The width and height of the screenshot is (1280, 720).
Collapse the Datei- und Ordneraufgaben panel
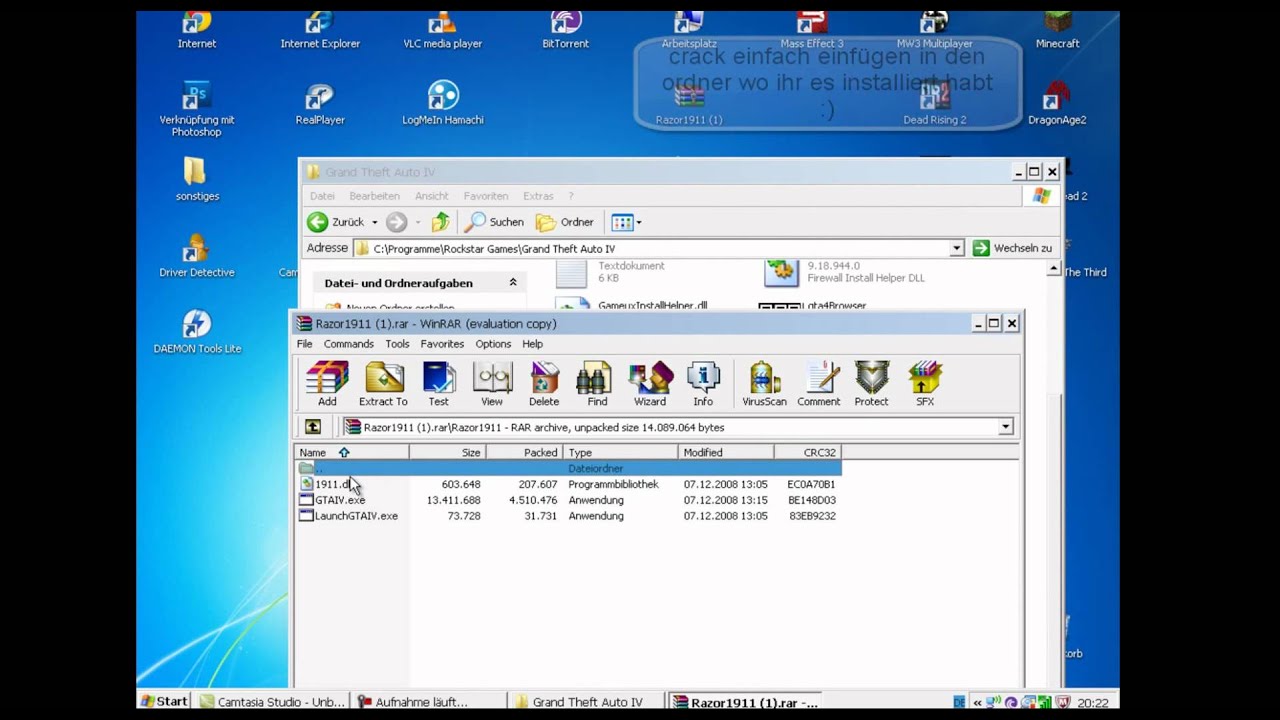click(513, 283)
